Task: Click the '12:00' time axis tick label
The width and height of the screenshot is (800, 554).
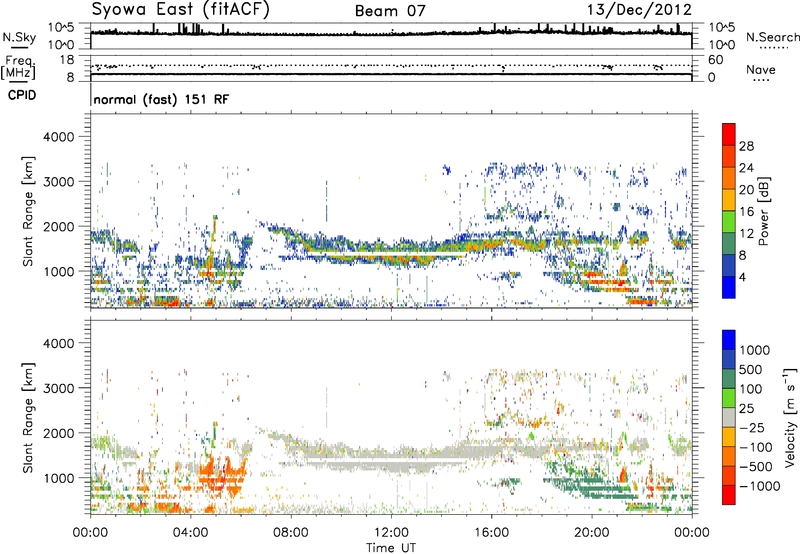Action: coord(391,532)
